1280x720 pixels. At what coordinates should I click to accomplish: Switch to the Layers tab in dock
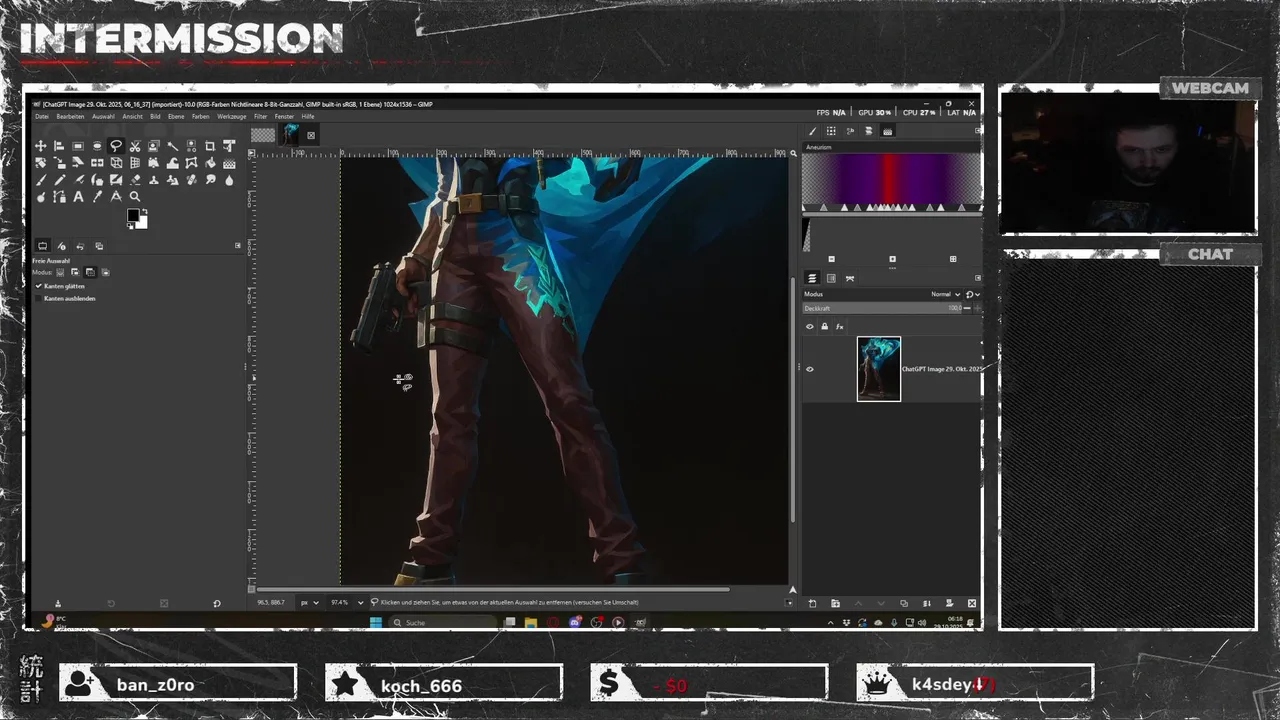[x=812, y=278]
